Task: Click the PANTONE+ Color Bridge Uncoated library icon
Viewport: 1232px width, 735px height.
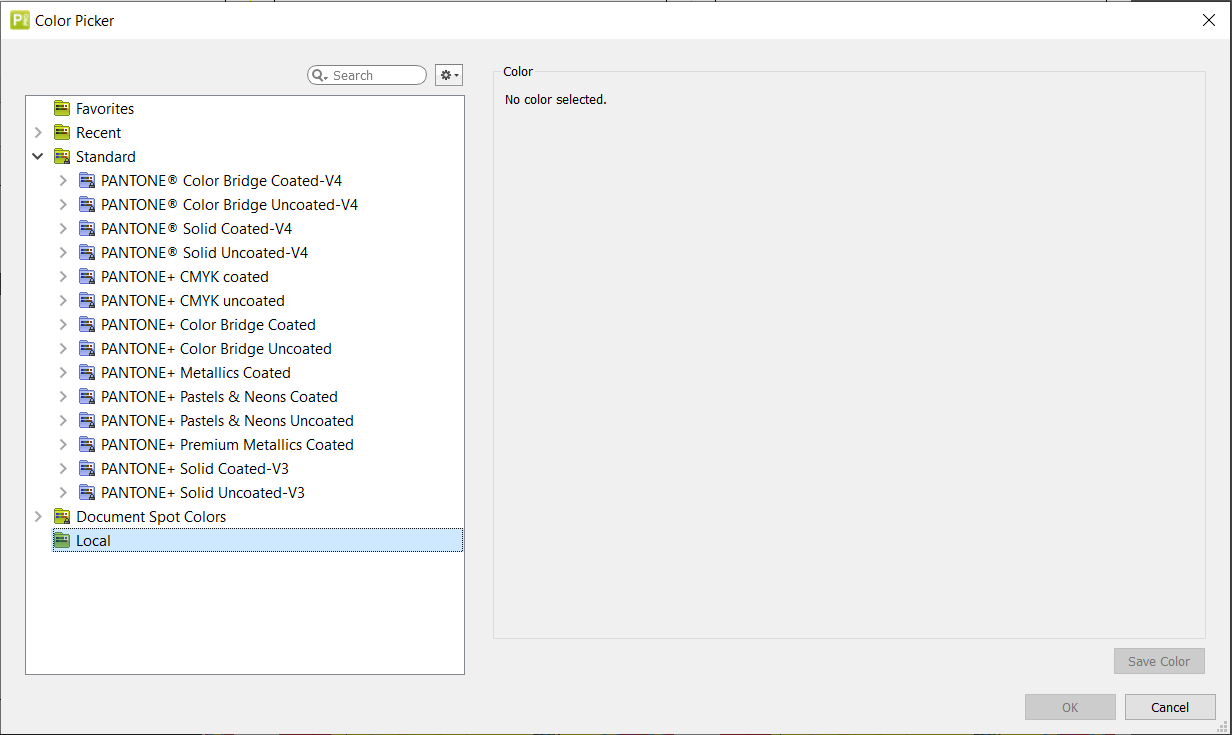Action: [87, 349]
